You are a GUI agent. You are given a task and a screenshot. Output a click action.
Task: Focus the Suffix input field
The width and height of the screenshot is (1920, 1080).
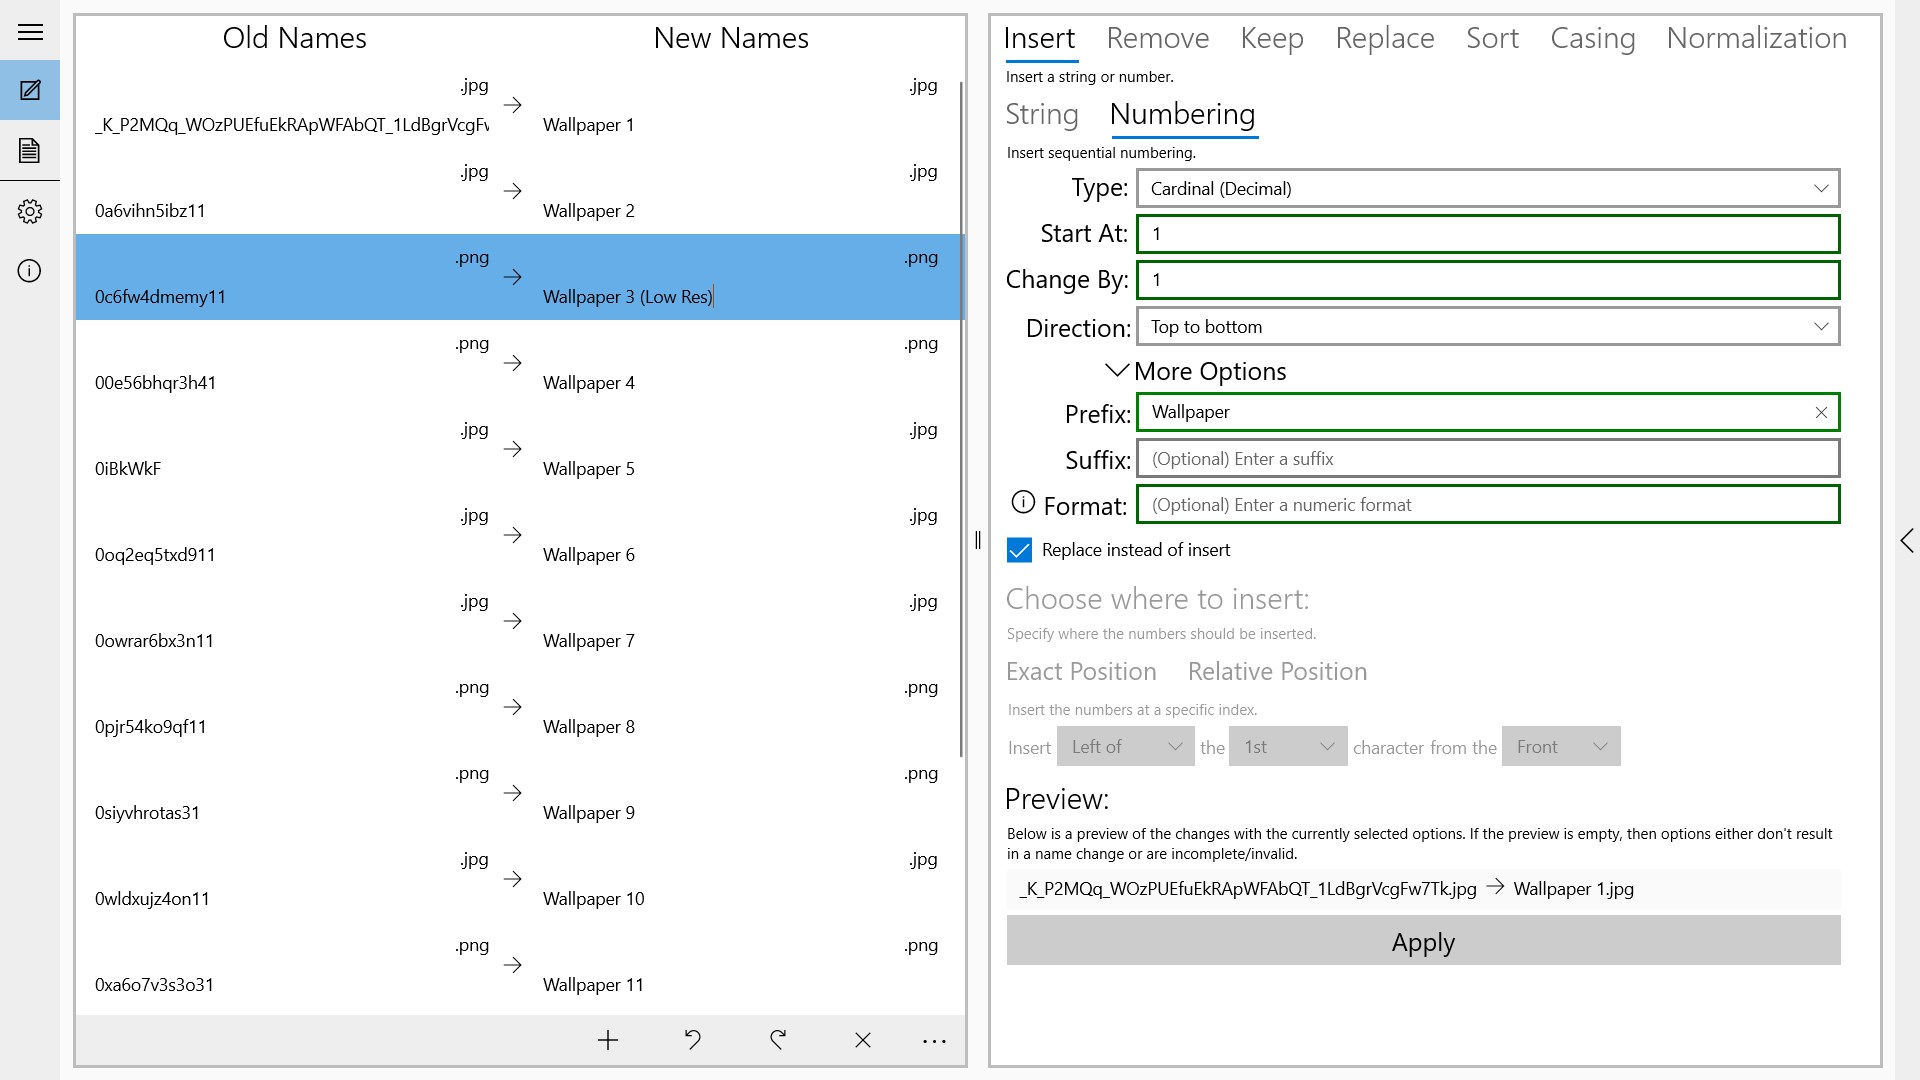tap(1488, 459)
